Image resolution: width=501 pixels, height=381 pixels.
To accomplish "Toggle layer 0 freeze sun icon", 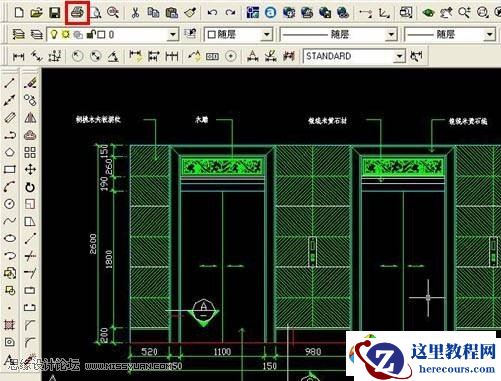I will click(x=65, y=34).
